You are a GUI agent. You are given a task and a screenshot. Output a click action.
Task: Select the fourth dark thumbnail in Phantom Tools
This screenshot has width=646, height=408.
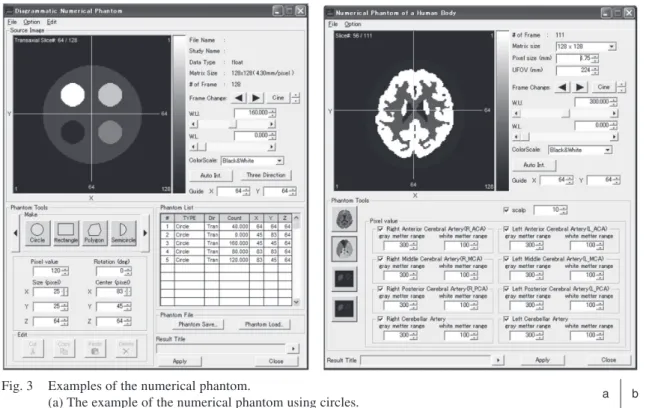pos(344,308)
